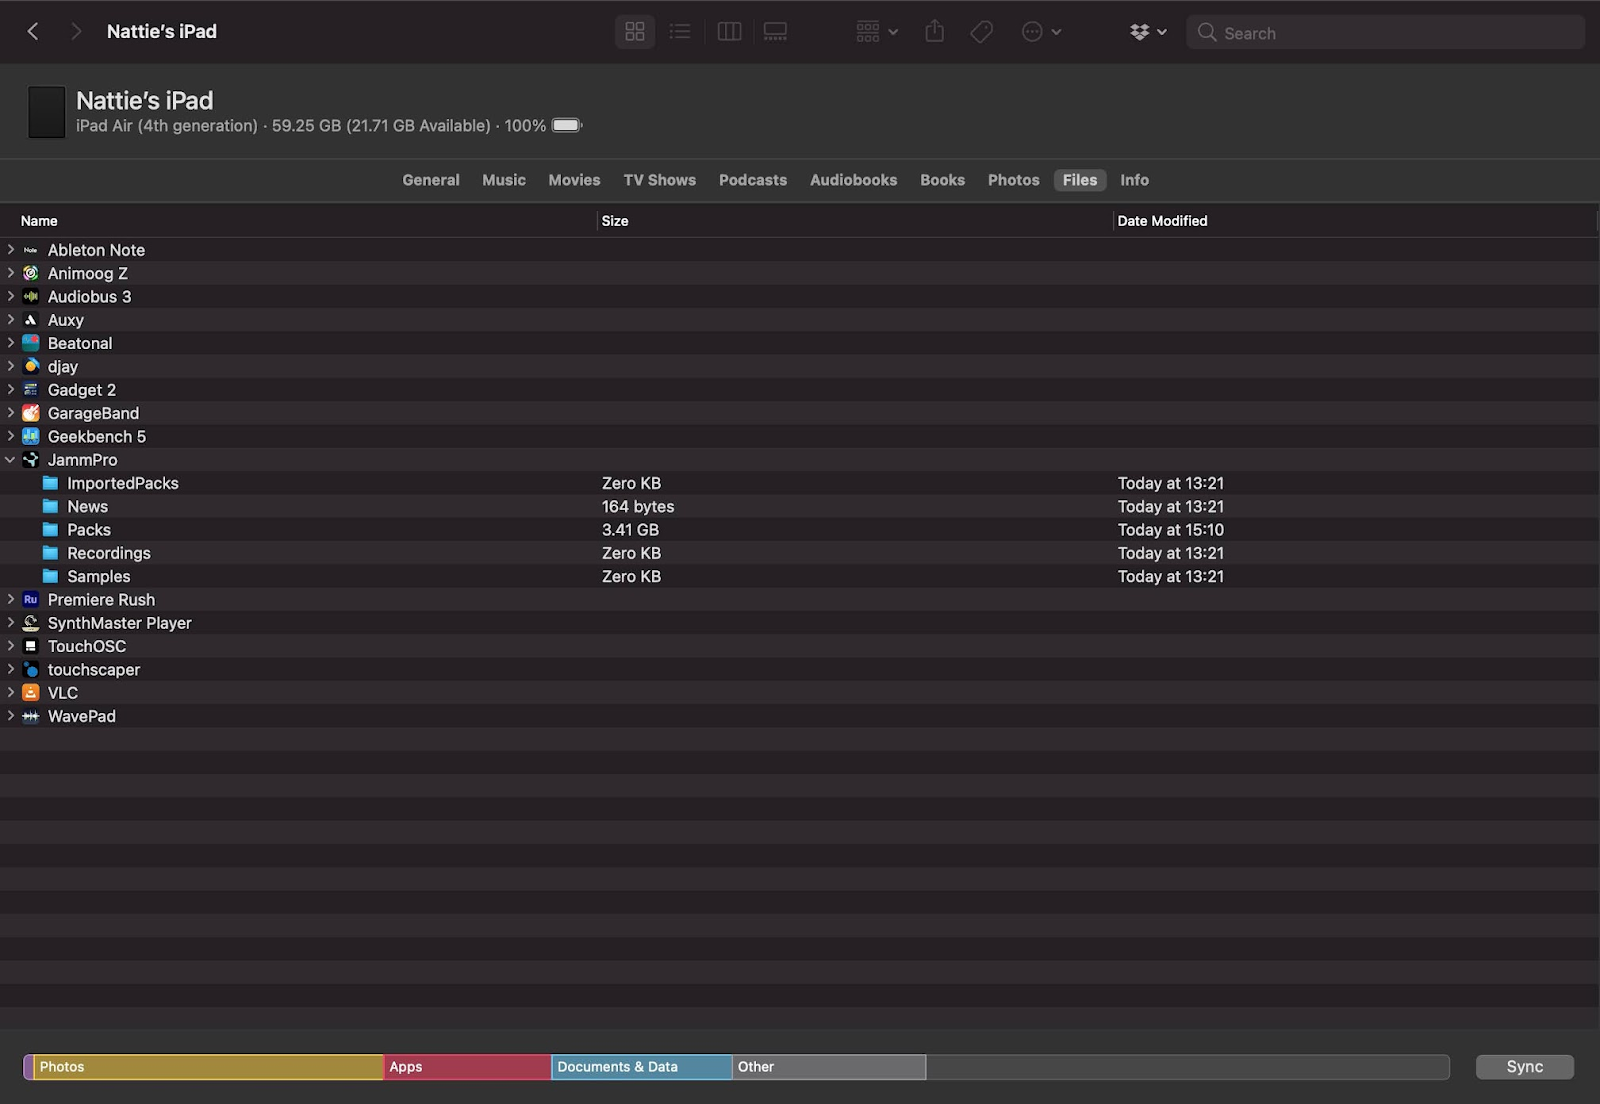This screenshot has width=1600, height=1104.
Task: Expand the Auxy app row
Action: pyautogui.click(x=11, y=320)
